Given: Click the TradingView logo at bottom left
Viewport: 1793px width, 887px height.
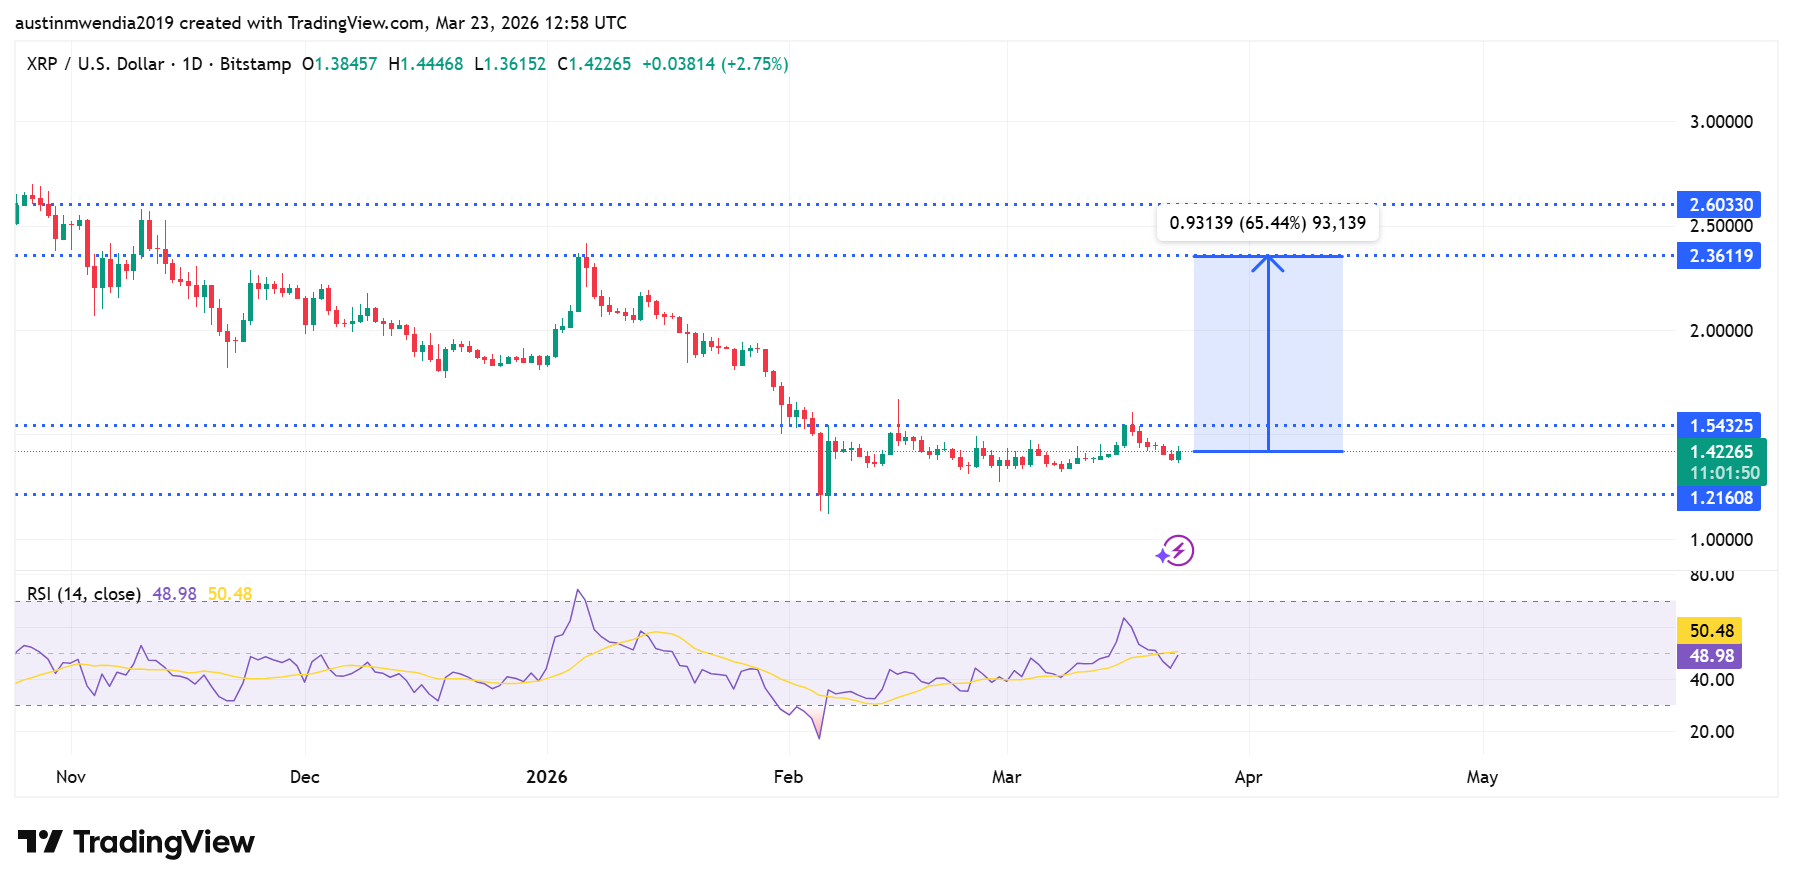Looking at the screenshot, I should 136,842.
